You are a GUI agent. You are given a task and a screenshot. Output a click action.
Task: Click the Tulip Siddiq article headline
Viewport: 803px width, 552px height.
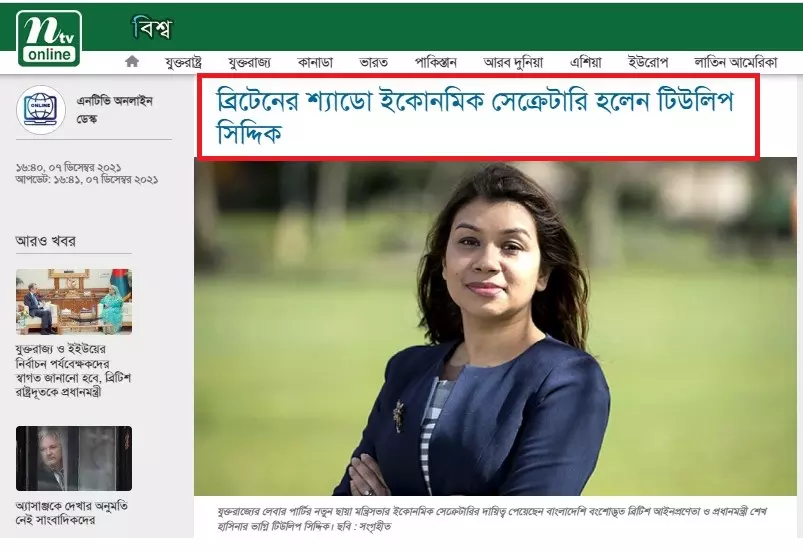tap(476, 117)
